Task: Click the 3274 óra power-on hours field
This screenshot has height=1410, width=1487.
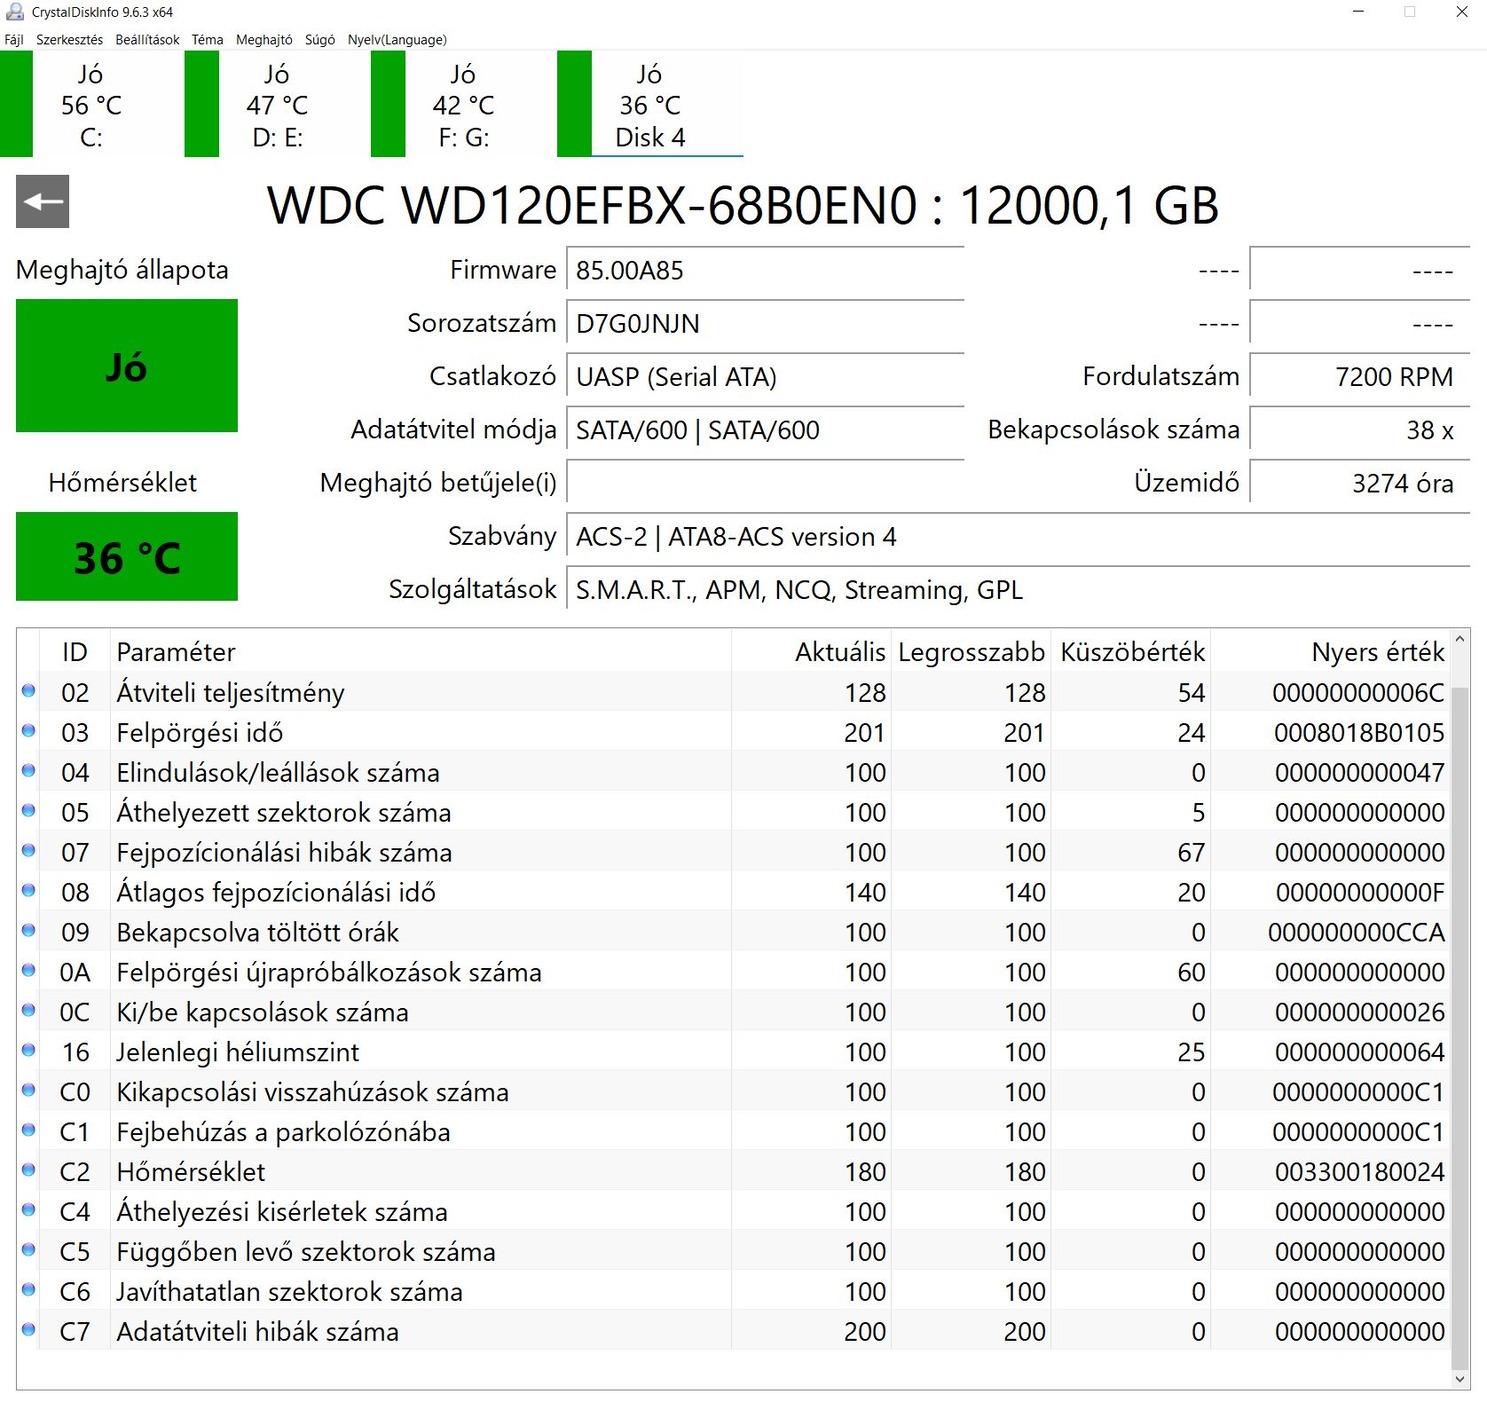Action: 1360,483
